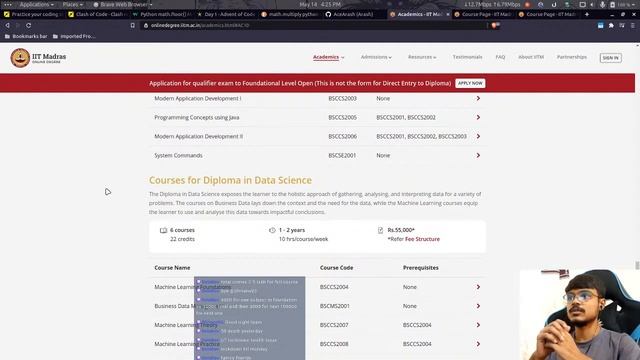Click the Prerequisites column header

[420, 268]
